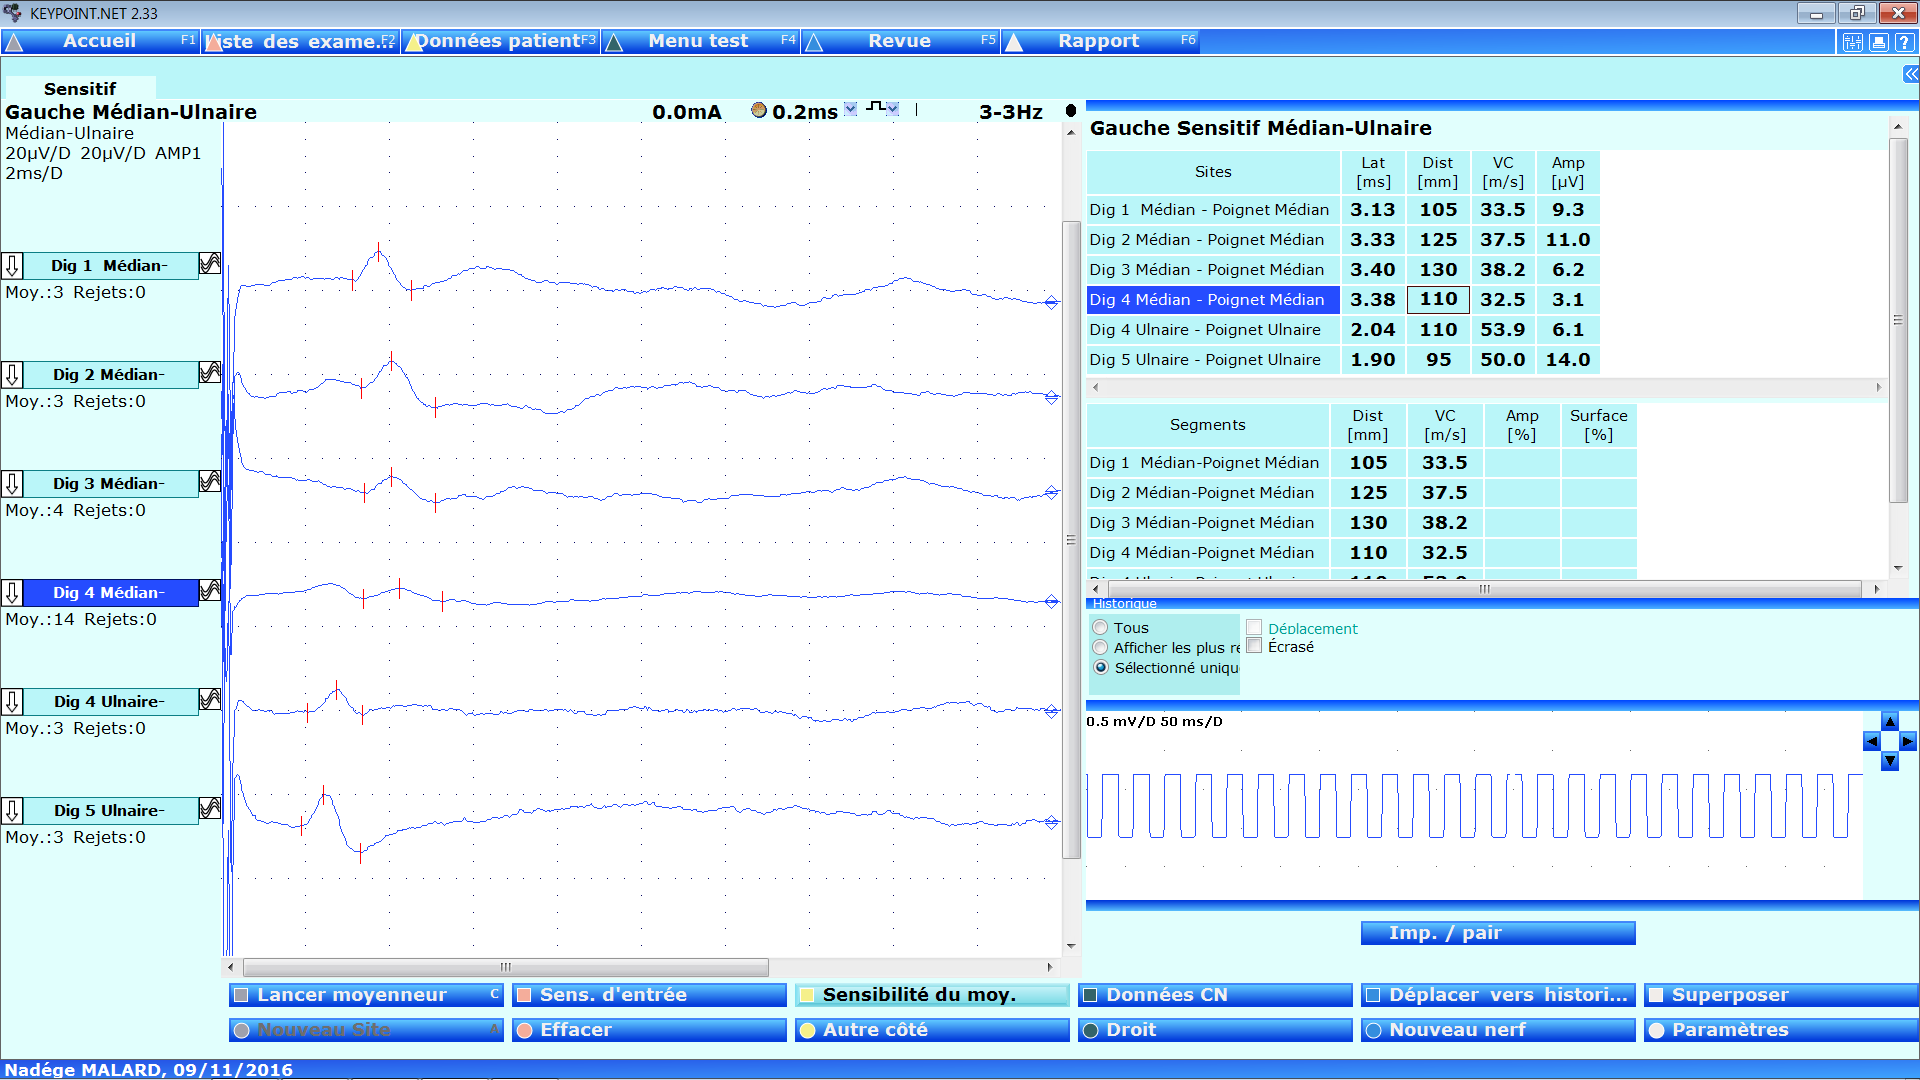
Task: Click the Sites table scroll-right arrow
Action: click(x=1879, y=387)
